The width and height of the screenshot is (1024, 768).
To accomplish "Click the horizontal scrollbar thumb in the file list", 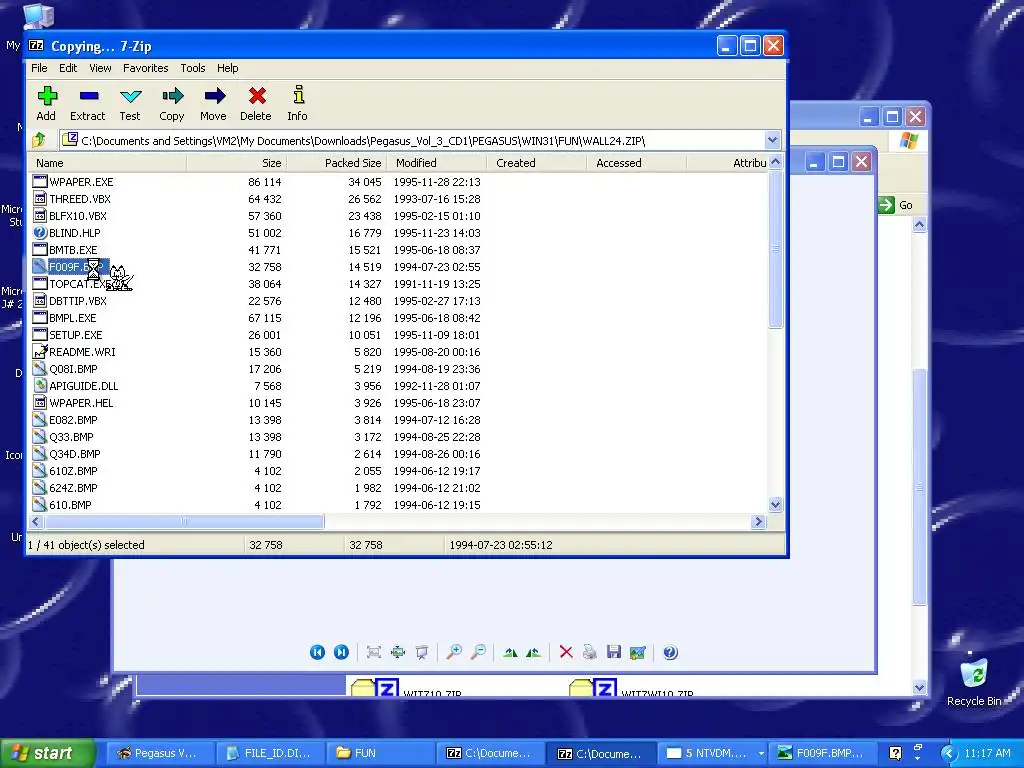I will [184, 521].
